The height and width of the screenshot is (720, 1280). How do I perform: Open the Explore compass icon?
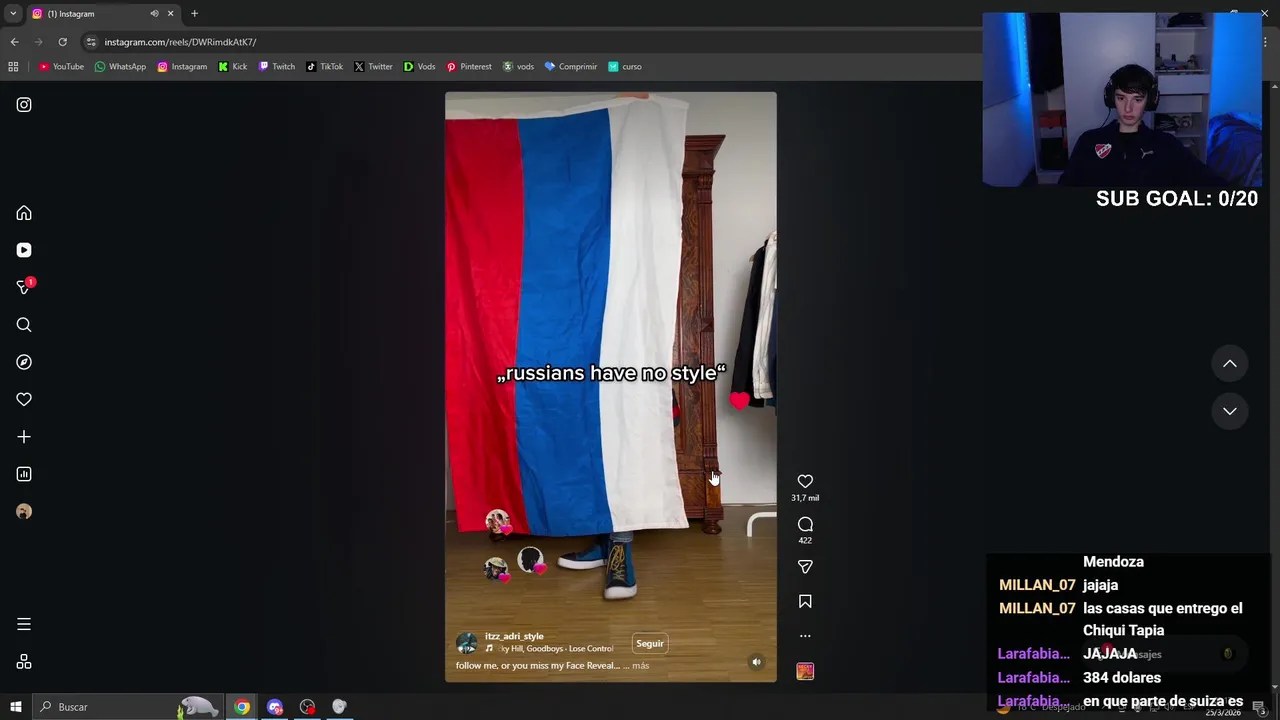click(x=24, y=362)
